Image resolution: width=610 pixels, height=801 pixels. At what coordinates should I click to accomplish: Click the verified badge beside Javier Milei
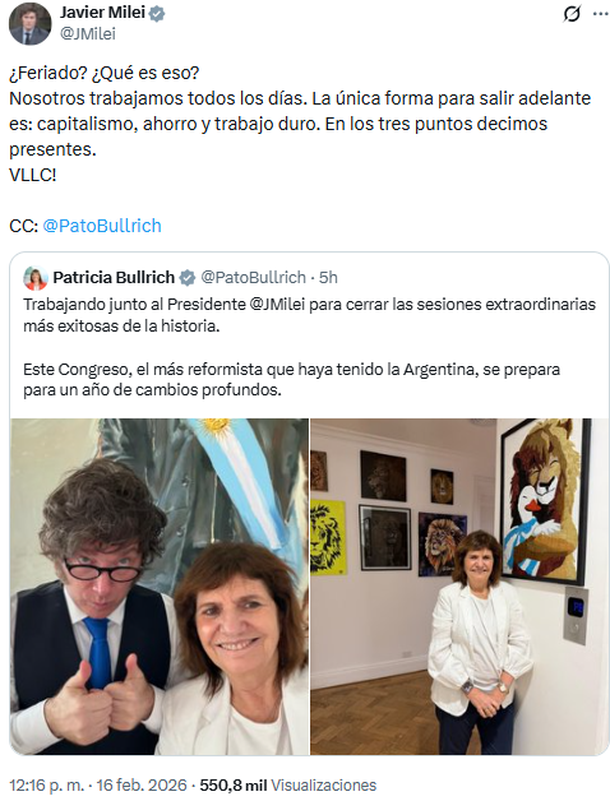click(157, 13)
